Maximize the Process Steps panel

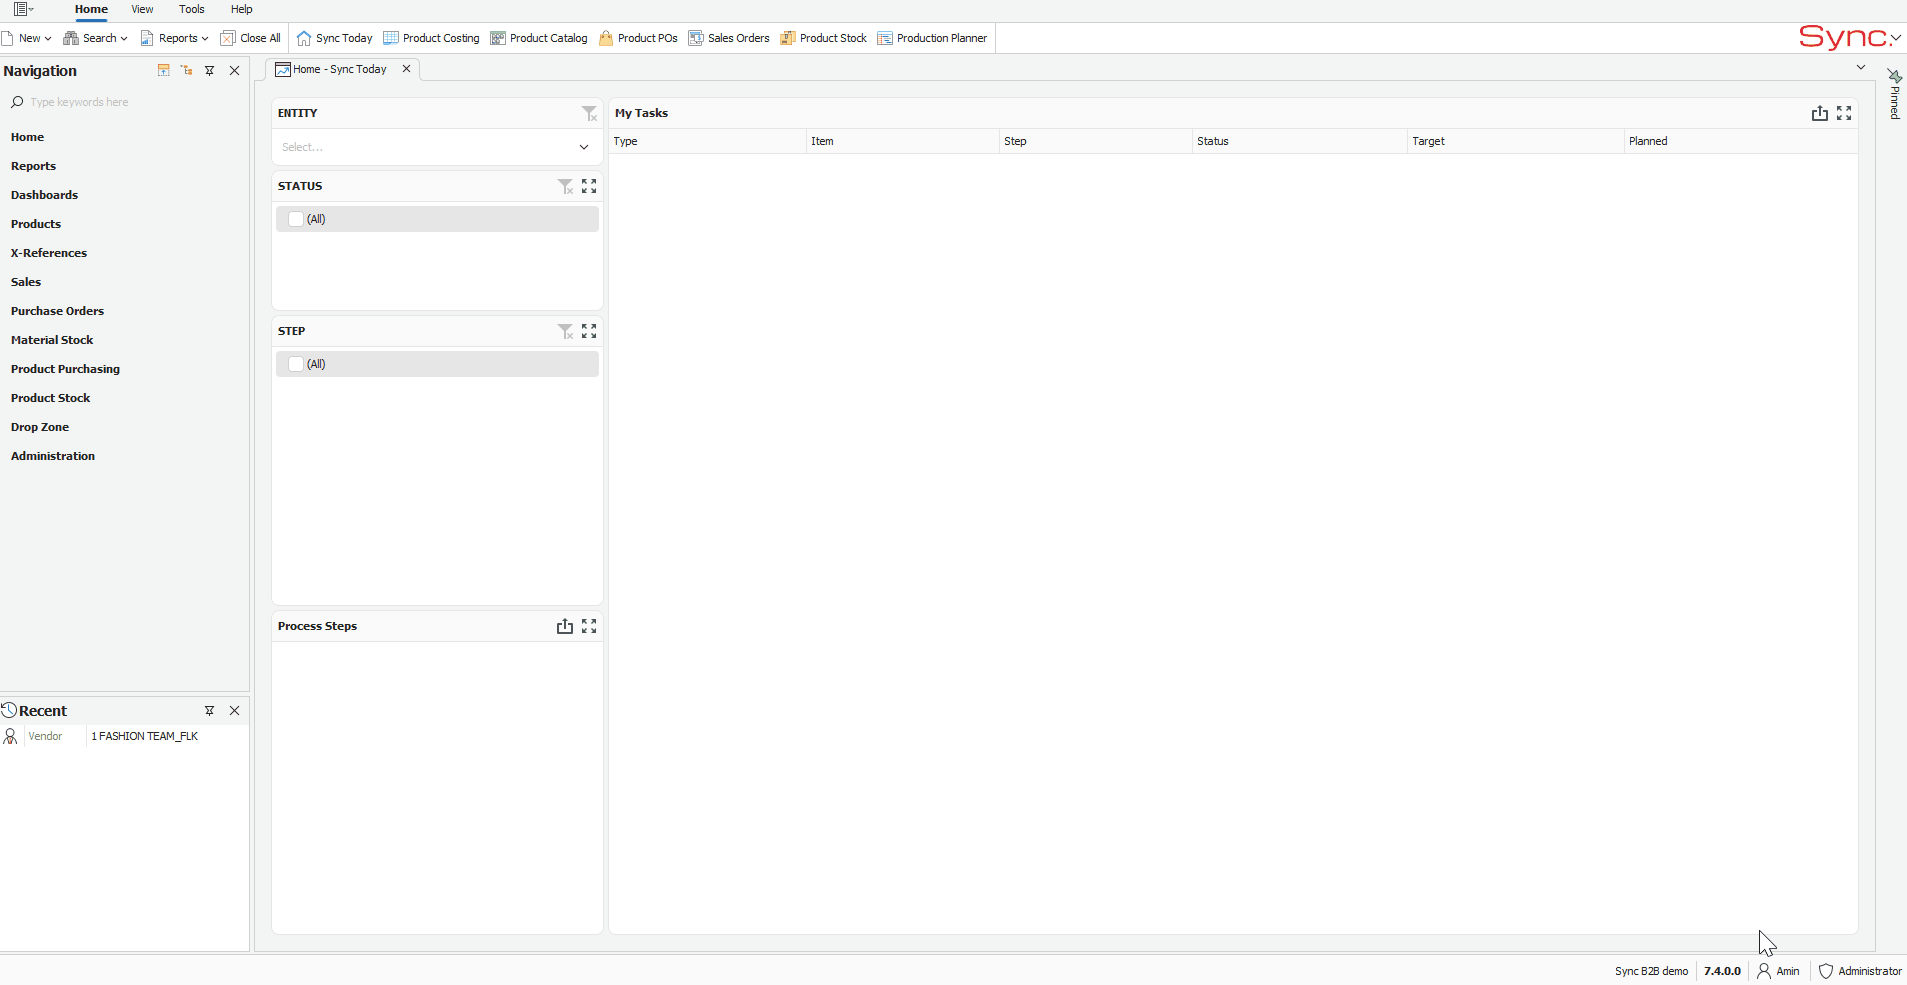(x=589, y=626)
